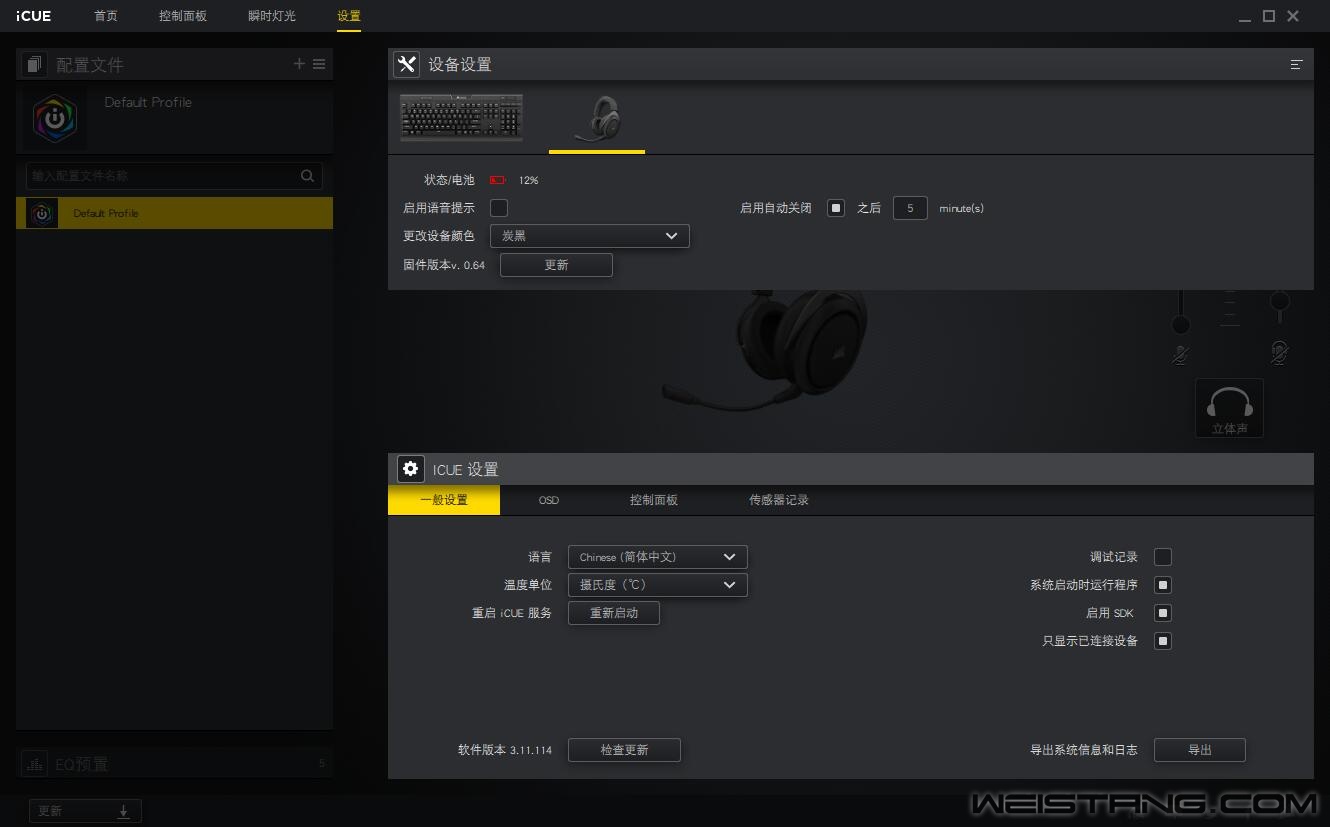
Task: Click the 12% battery level text
Action: [x=528, y=180]
